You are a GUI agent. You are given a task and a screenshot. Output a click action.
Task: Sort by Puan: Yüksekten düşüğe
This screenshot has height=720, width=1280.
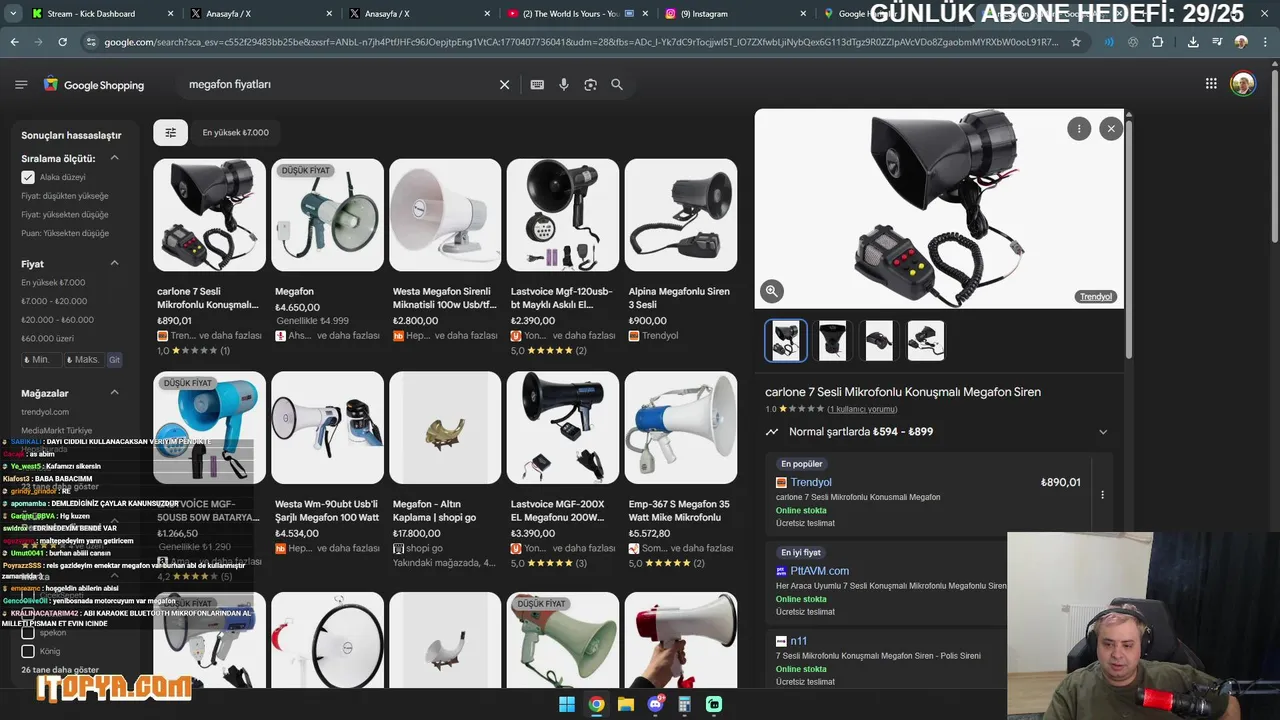(65, 233)
